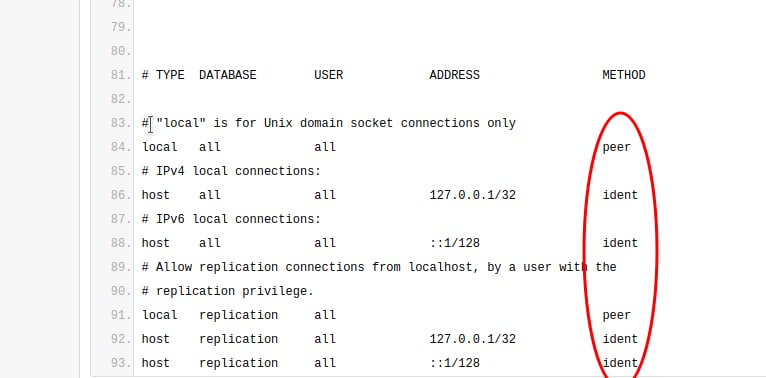Click line number 93 in gutter
766x378 pixels.
(x=121, y=363)
